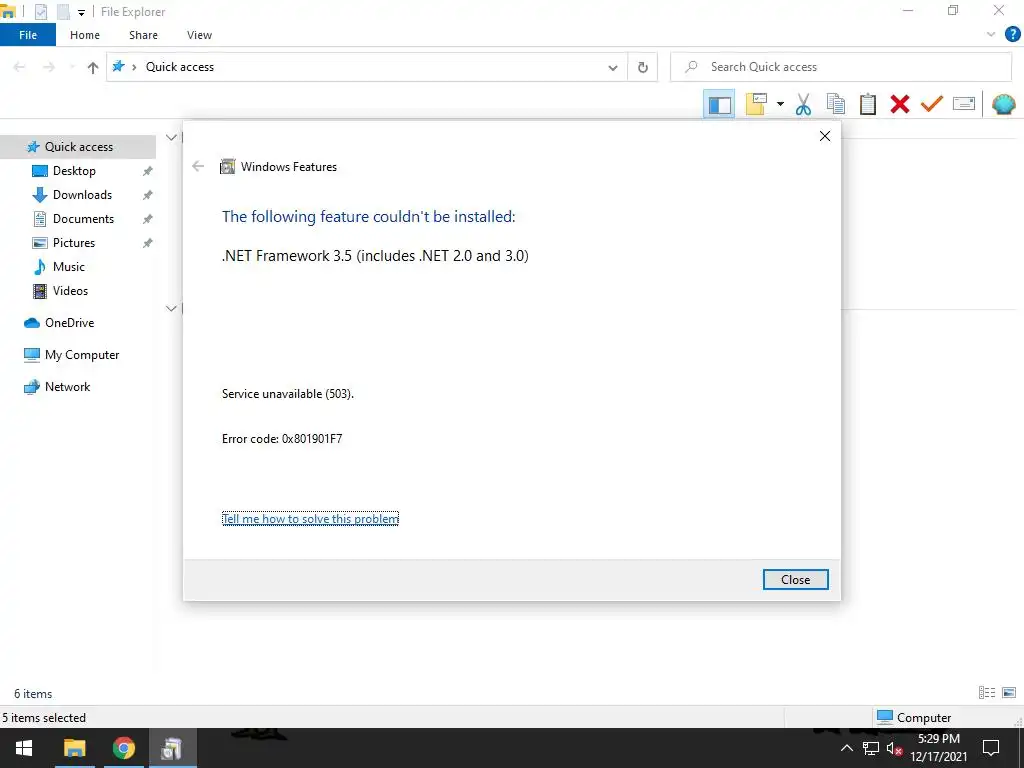The image size is (1024, 768).
Task: Open the address bar history dropdown
Action: [613, 67]
